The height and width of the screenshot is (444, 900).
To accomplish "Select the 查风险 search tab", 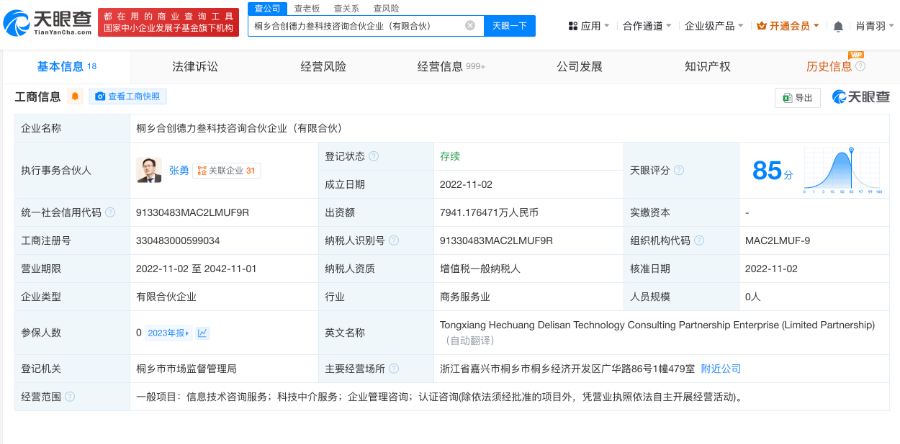I will 386,9.
